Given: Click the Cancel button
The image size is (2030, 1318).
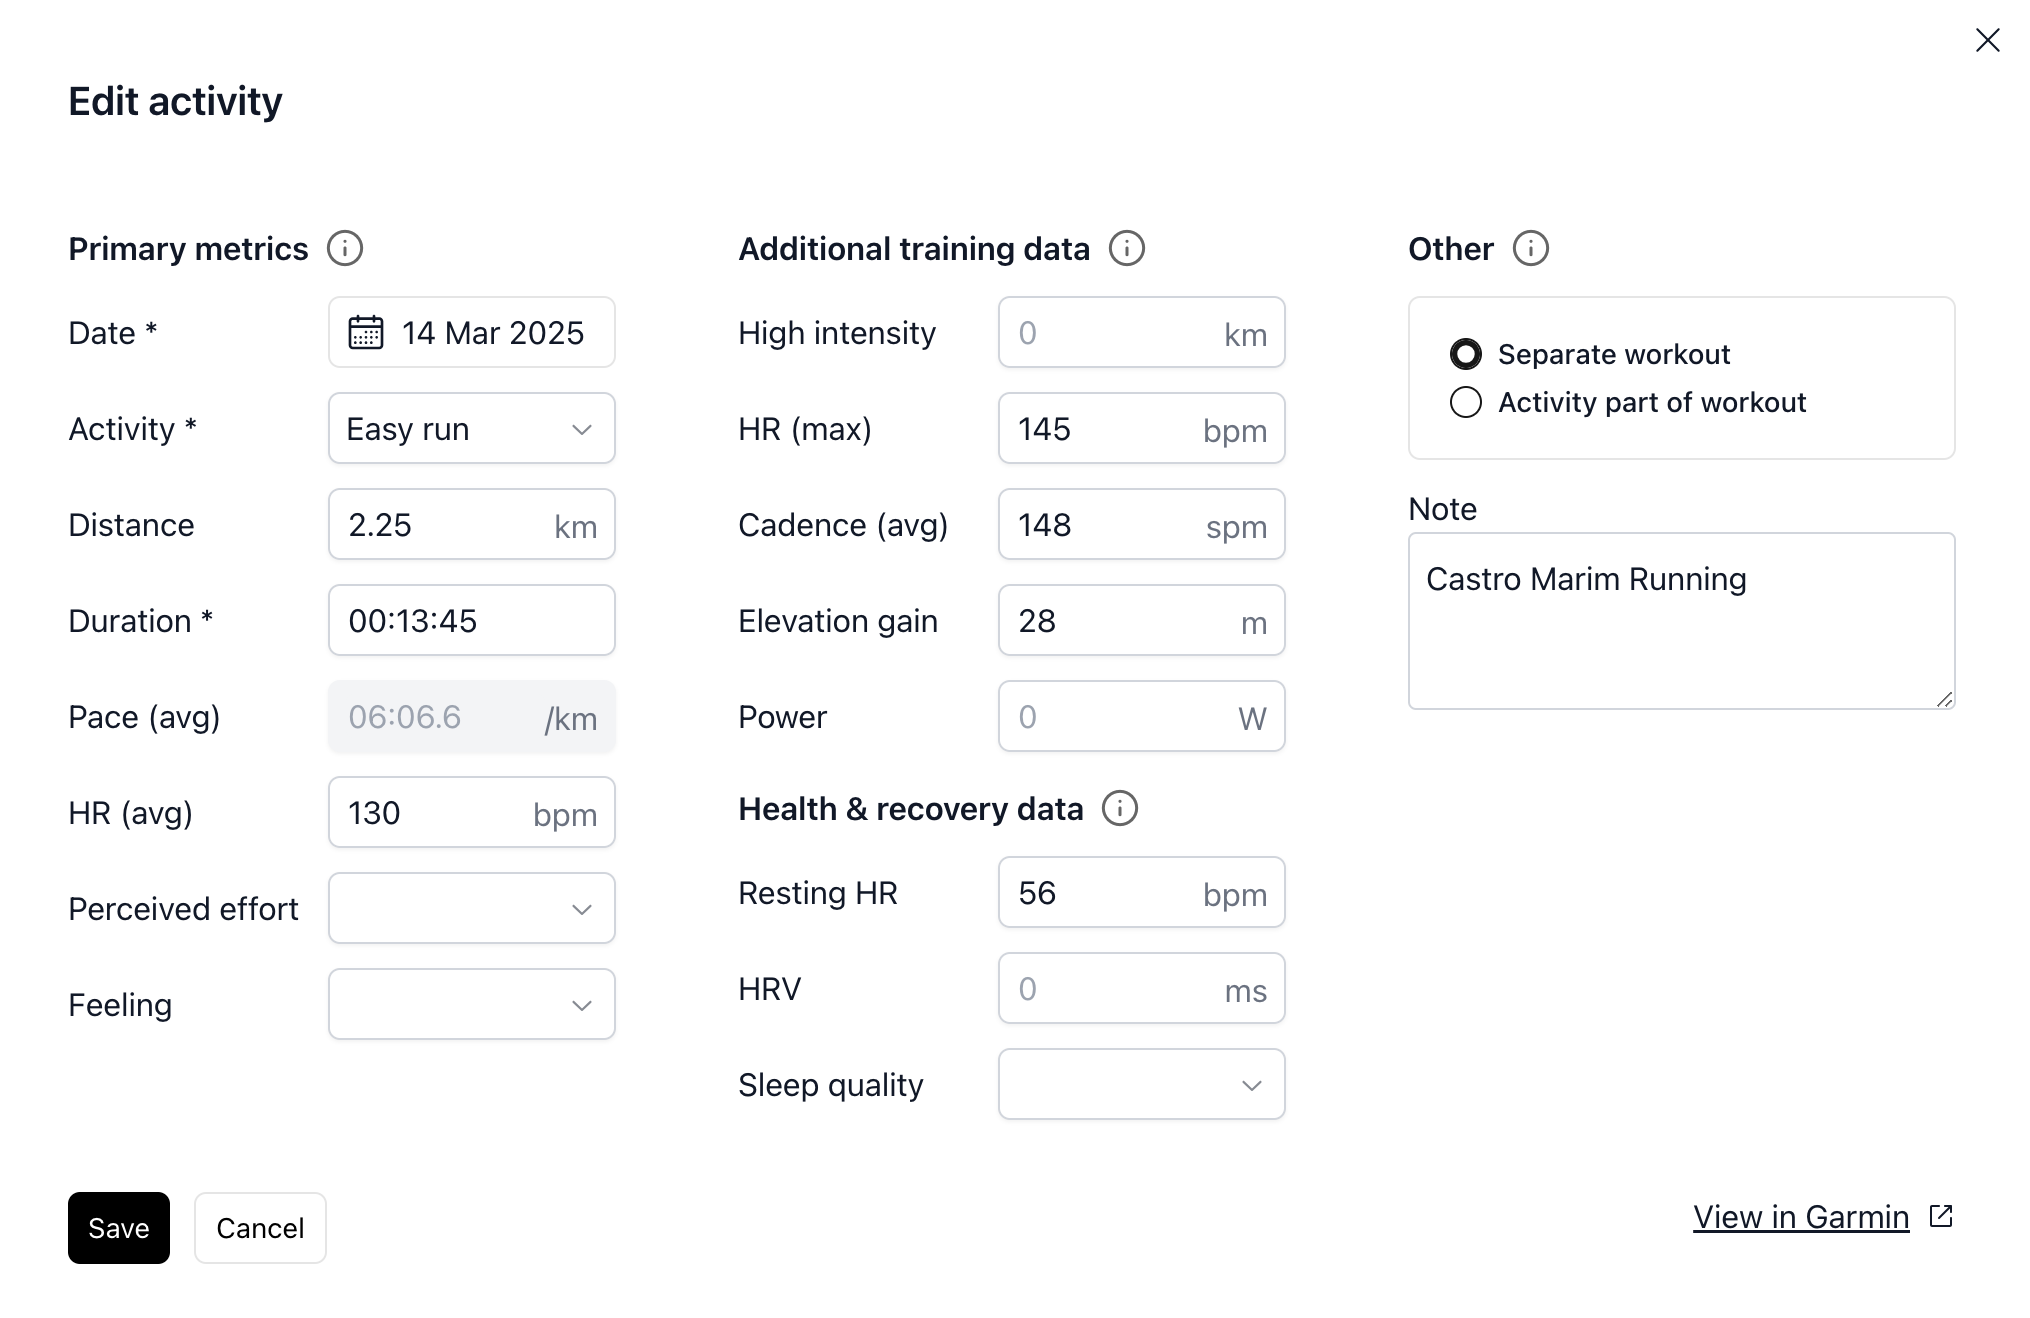Looking at the screenshot, I should 260,1228.
